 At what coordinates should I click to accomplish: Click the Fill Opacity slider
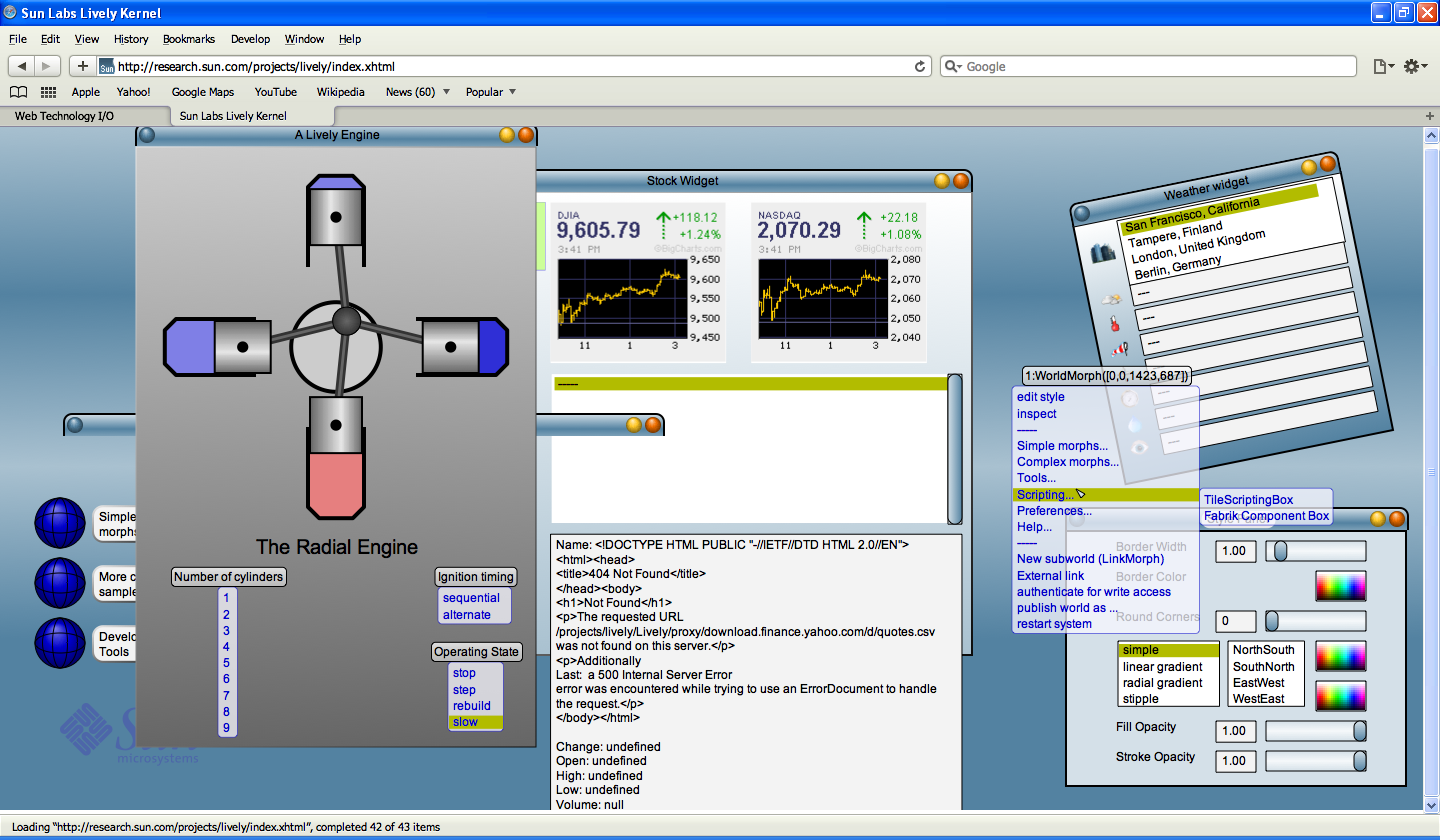pyautogui.click(x=1316, y=731)
